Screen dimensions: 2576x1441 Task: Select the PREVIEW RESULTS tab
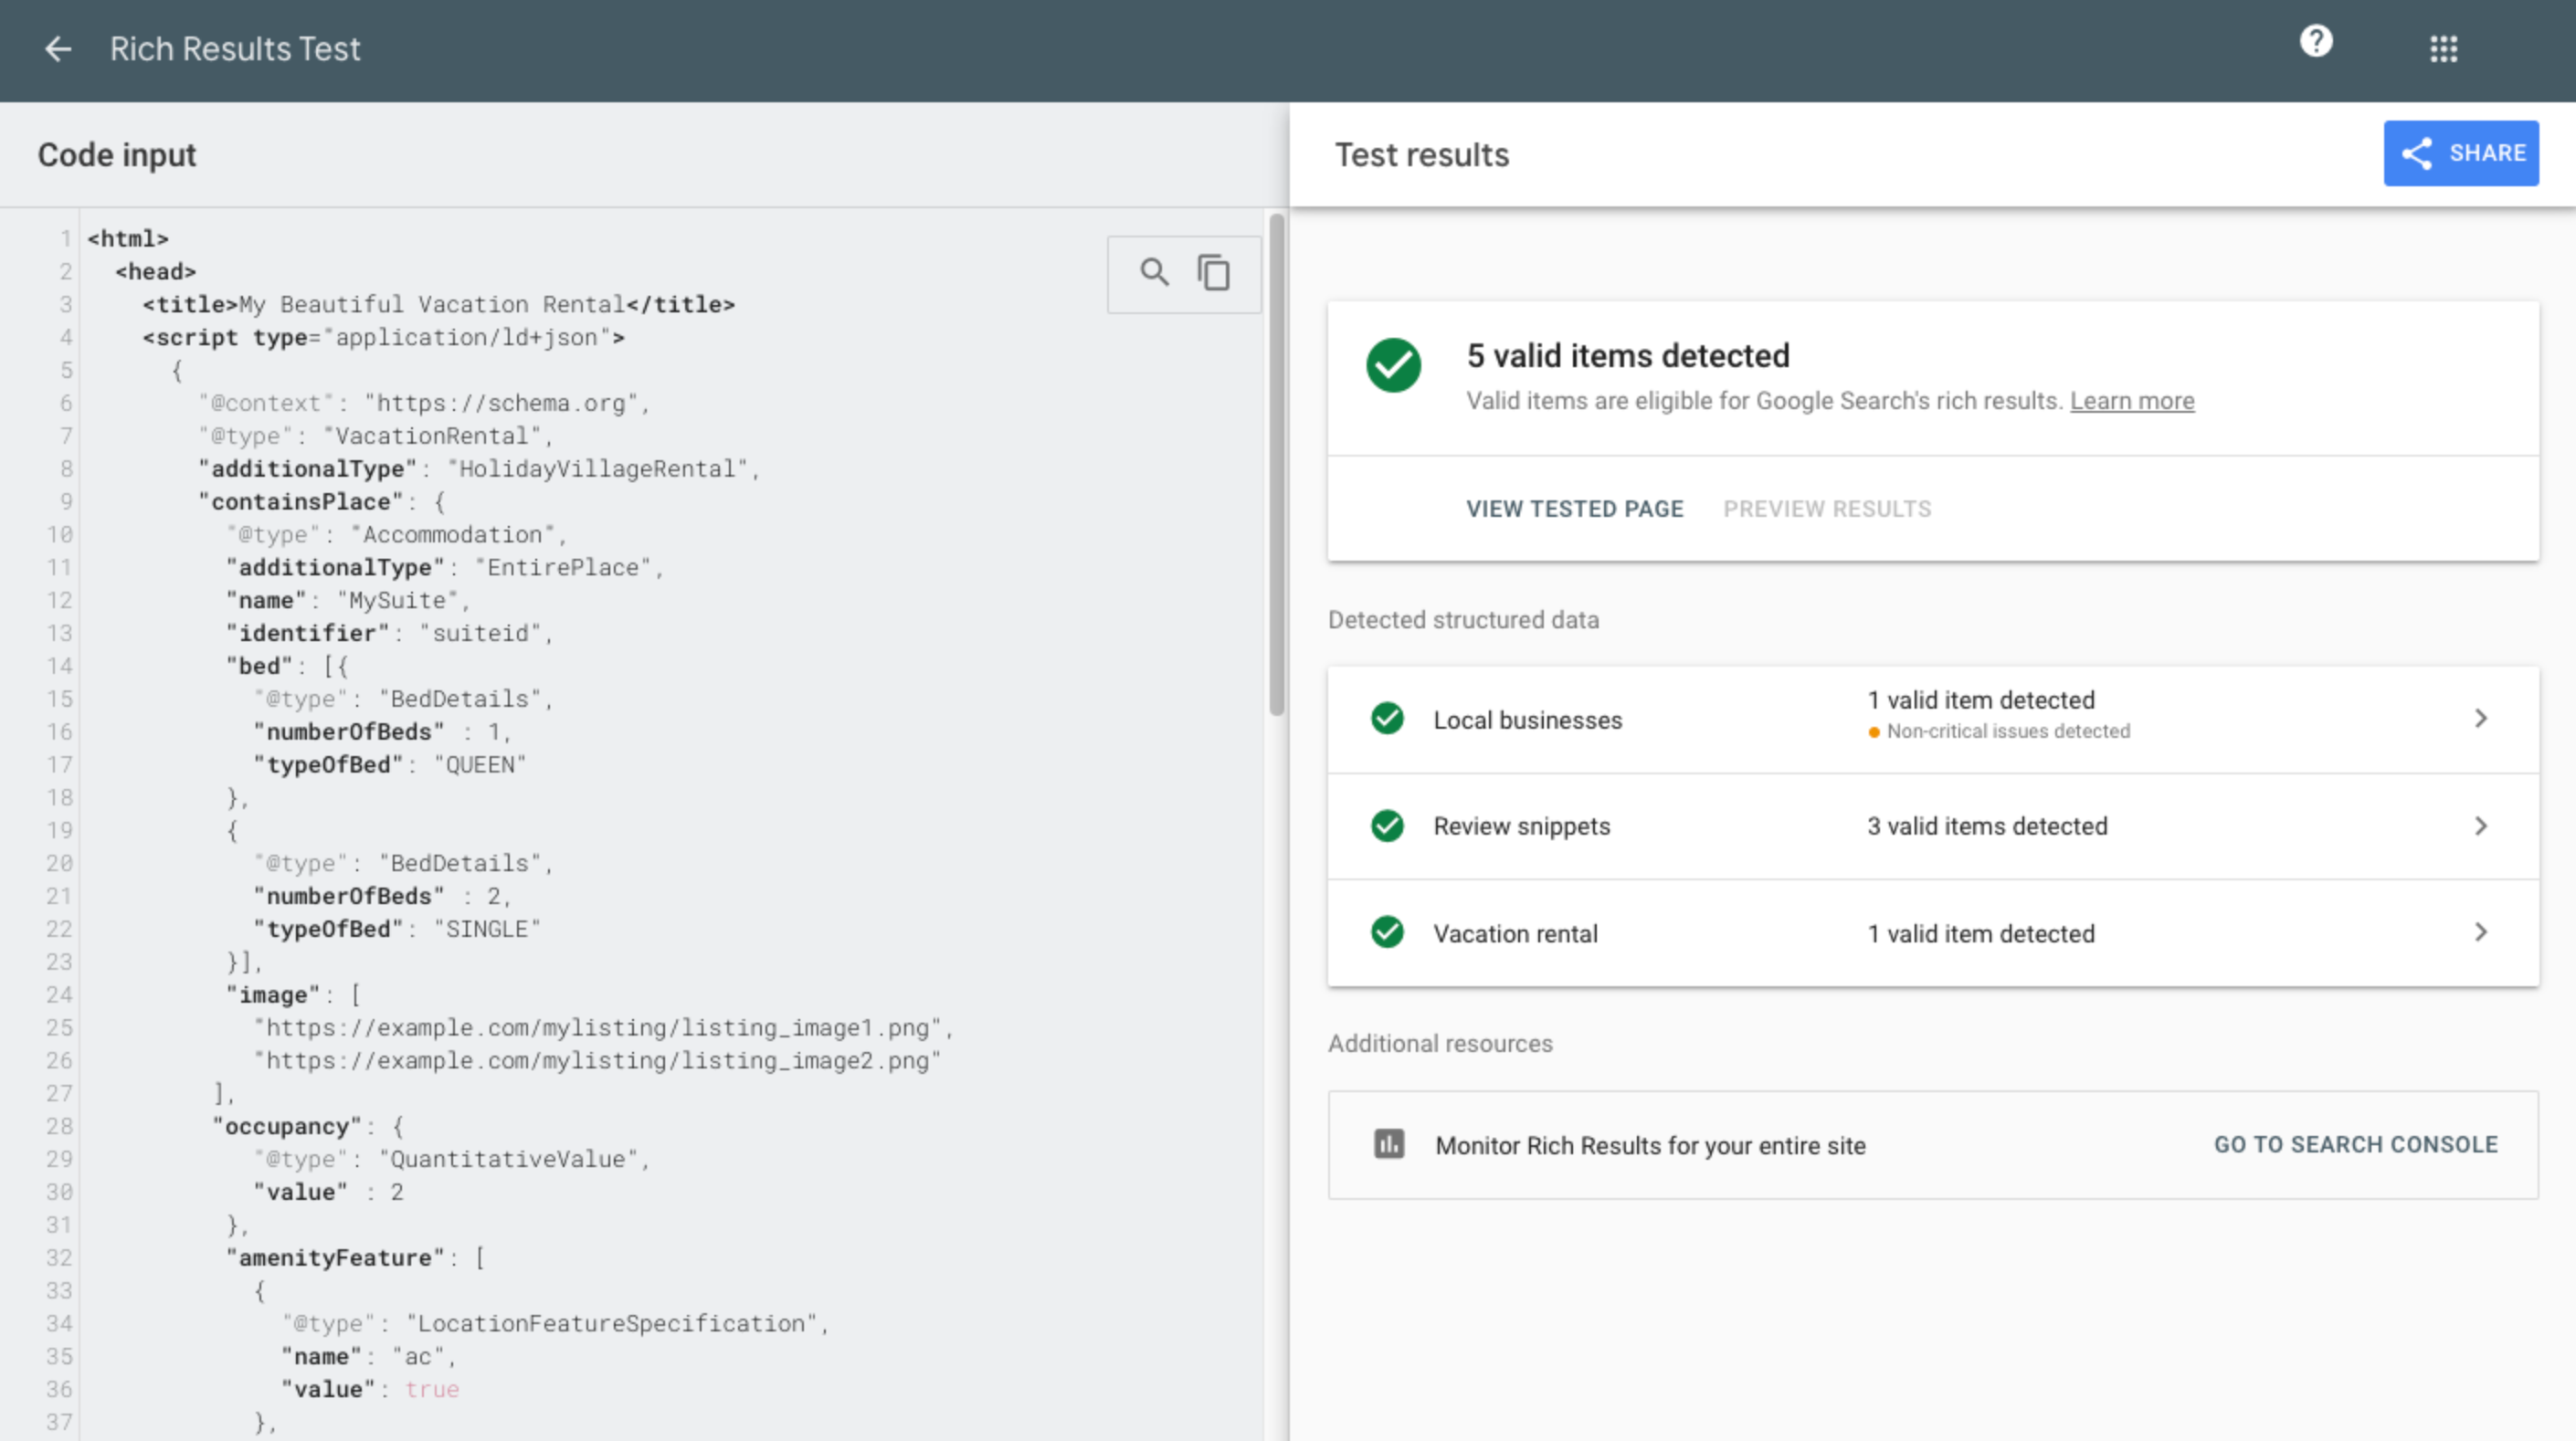pos(1828,510)
